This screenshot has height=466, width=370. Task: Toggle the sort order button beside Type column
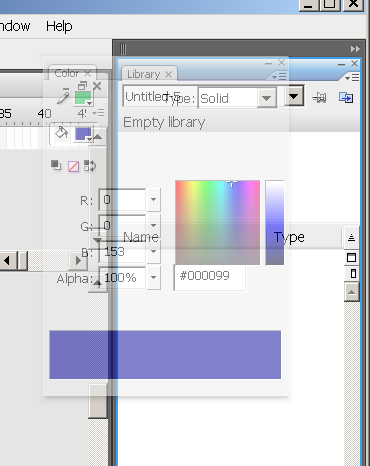(351, 237)
